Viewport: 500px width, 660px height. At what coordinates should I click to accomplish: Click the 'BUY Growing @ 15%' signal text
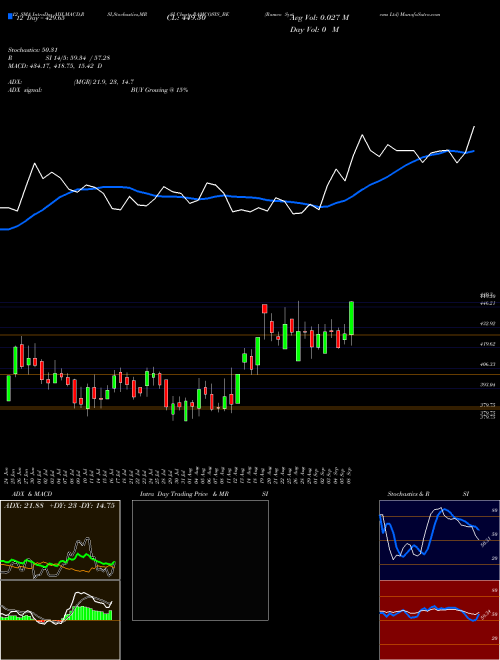pos(160,90)
